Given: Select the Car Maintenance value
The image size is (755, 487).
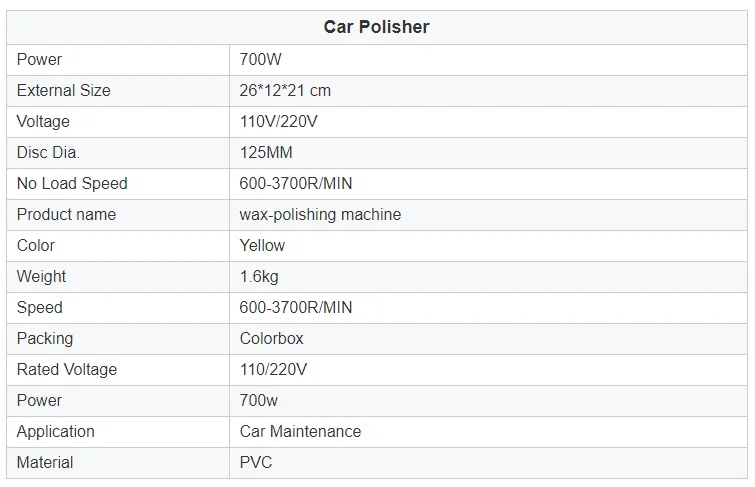Looking at the screenshot, I should point(300,431).
